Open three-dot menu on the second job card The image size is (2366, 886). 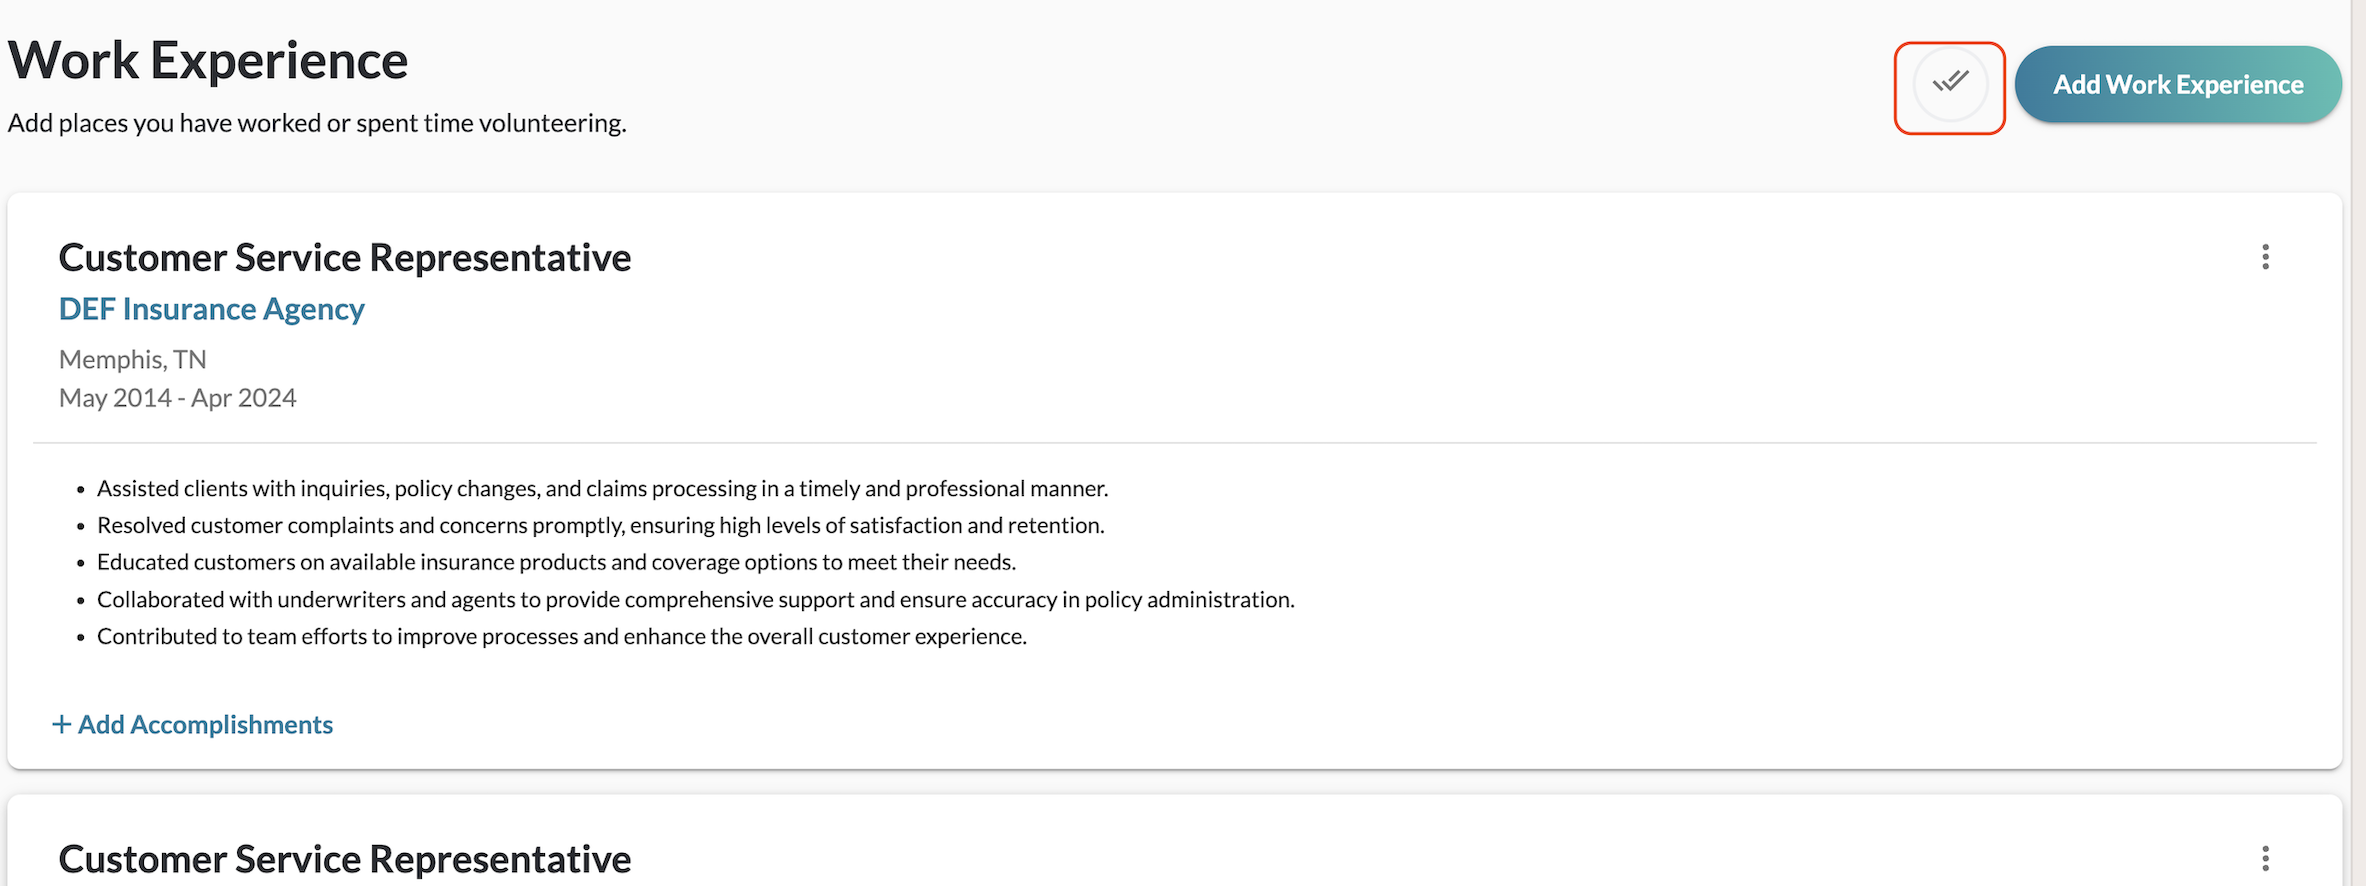coord(2265,858)
